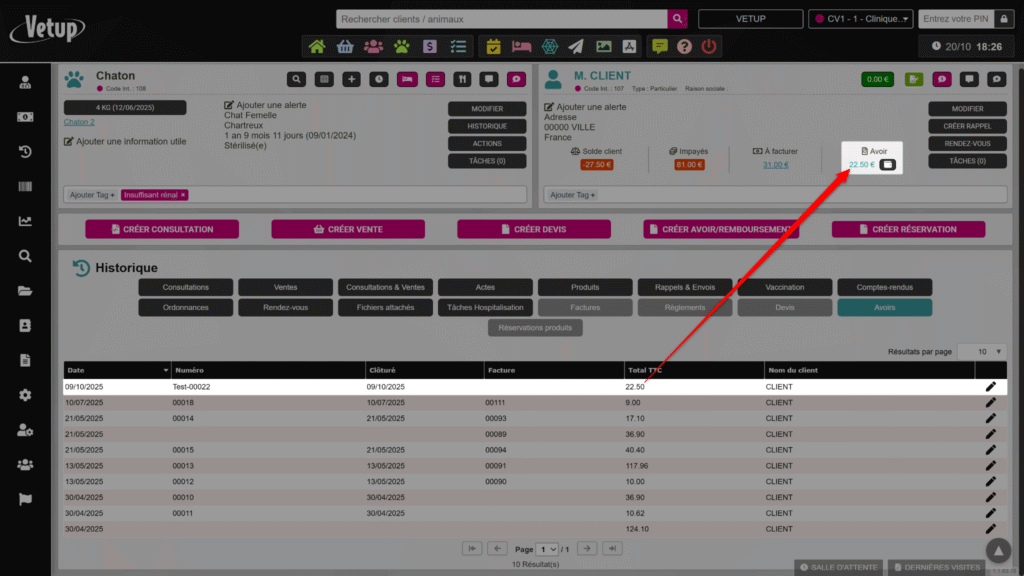Remove the Insuffisant rénal tag

click(x=183, y=195)
